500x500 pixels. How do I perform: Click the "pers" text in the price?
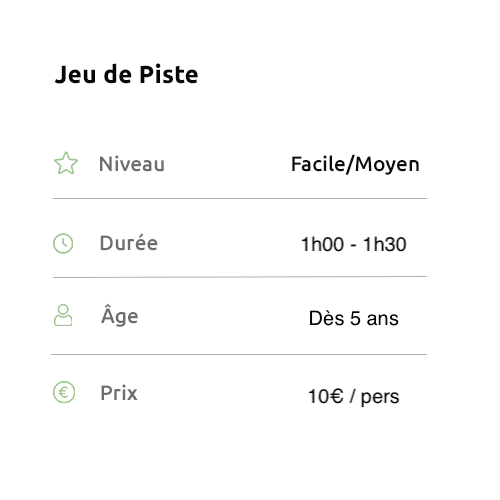coord(380,398)
